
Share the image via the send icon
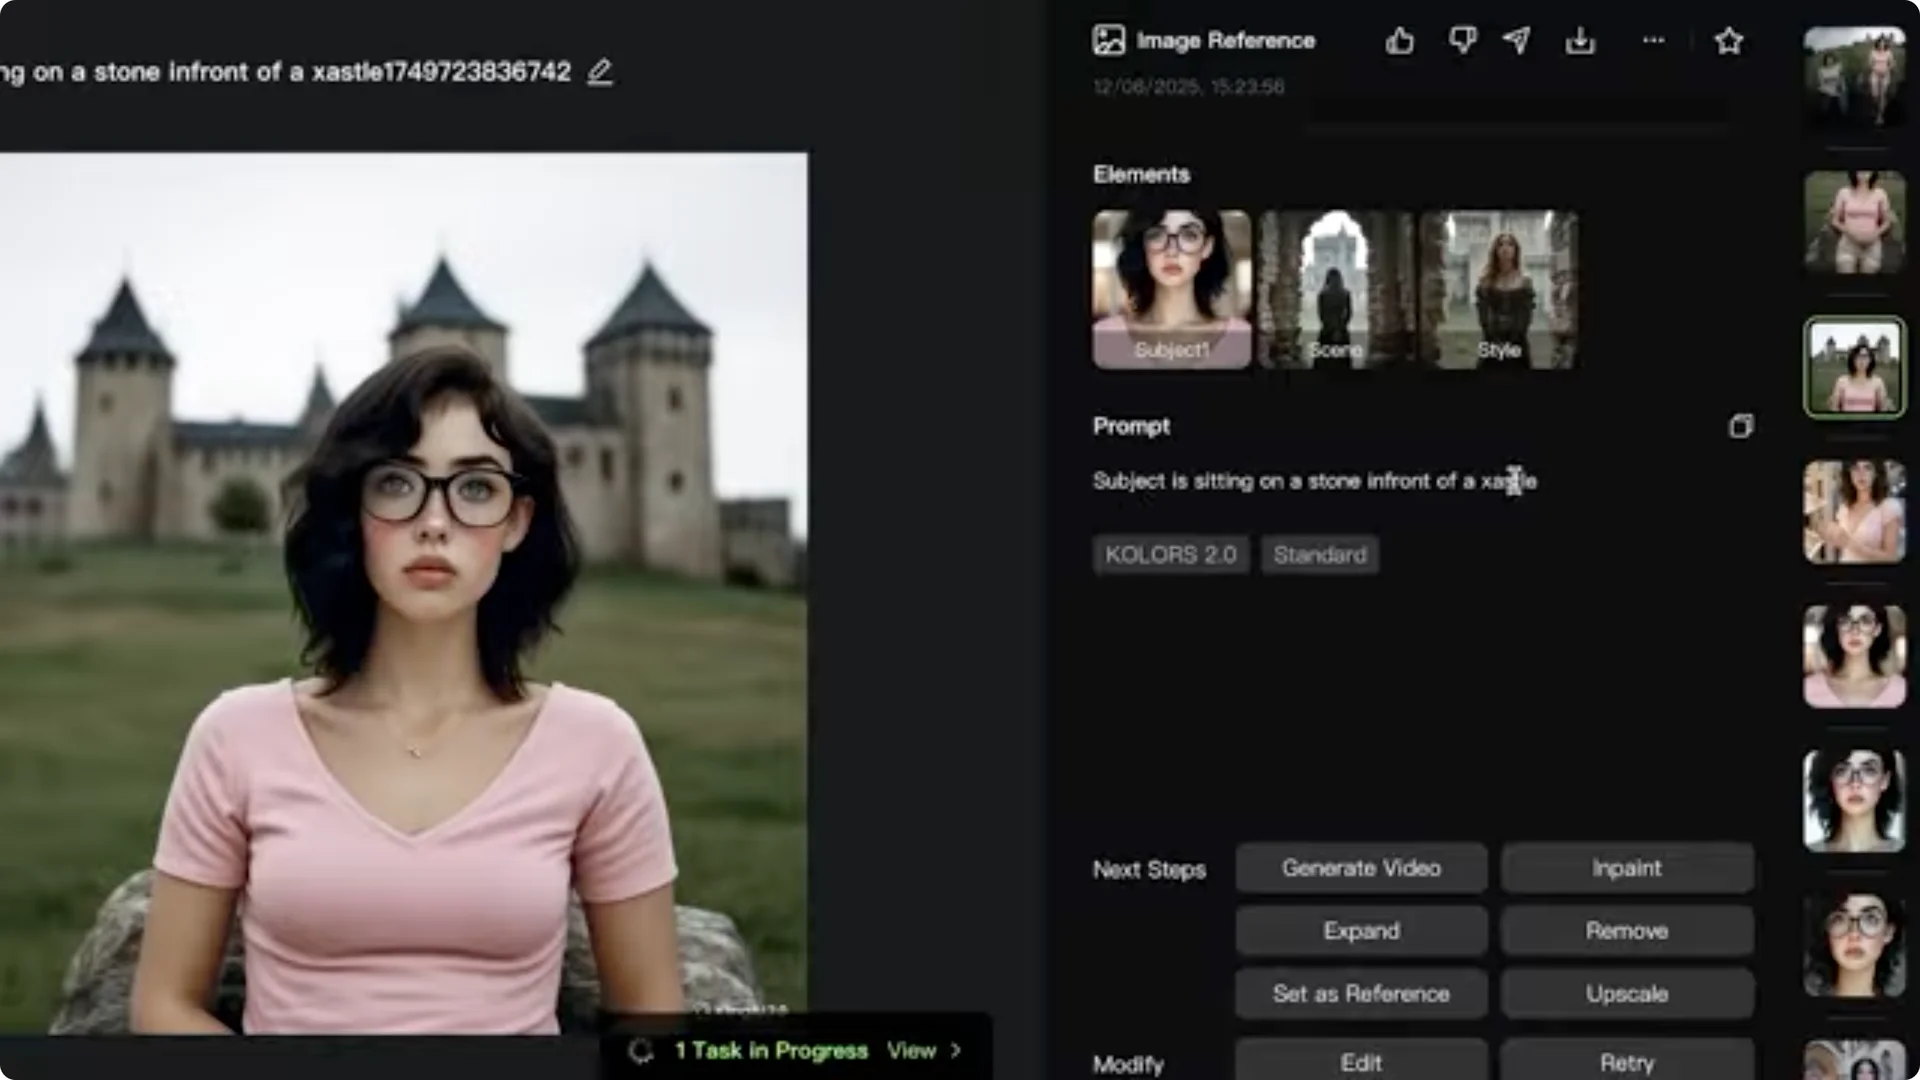[1518, 41]
